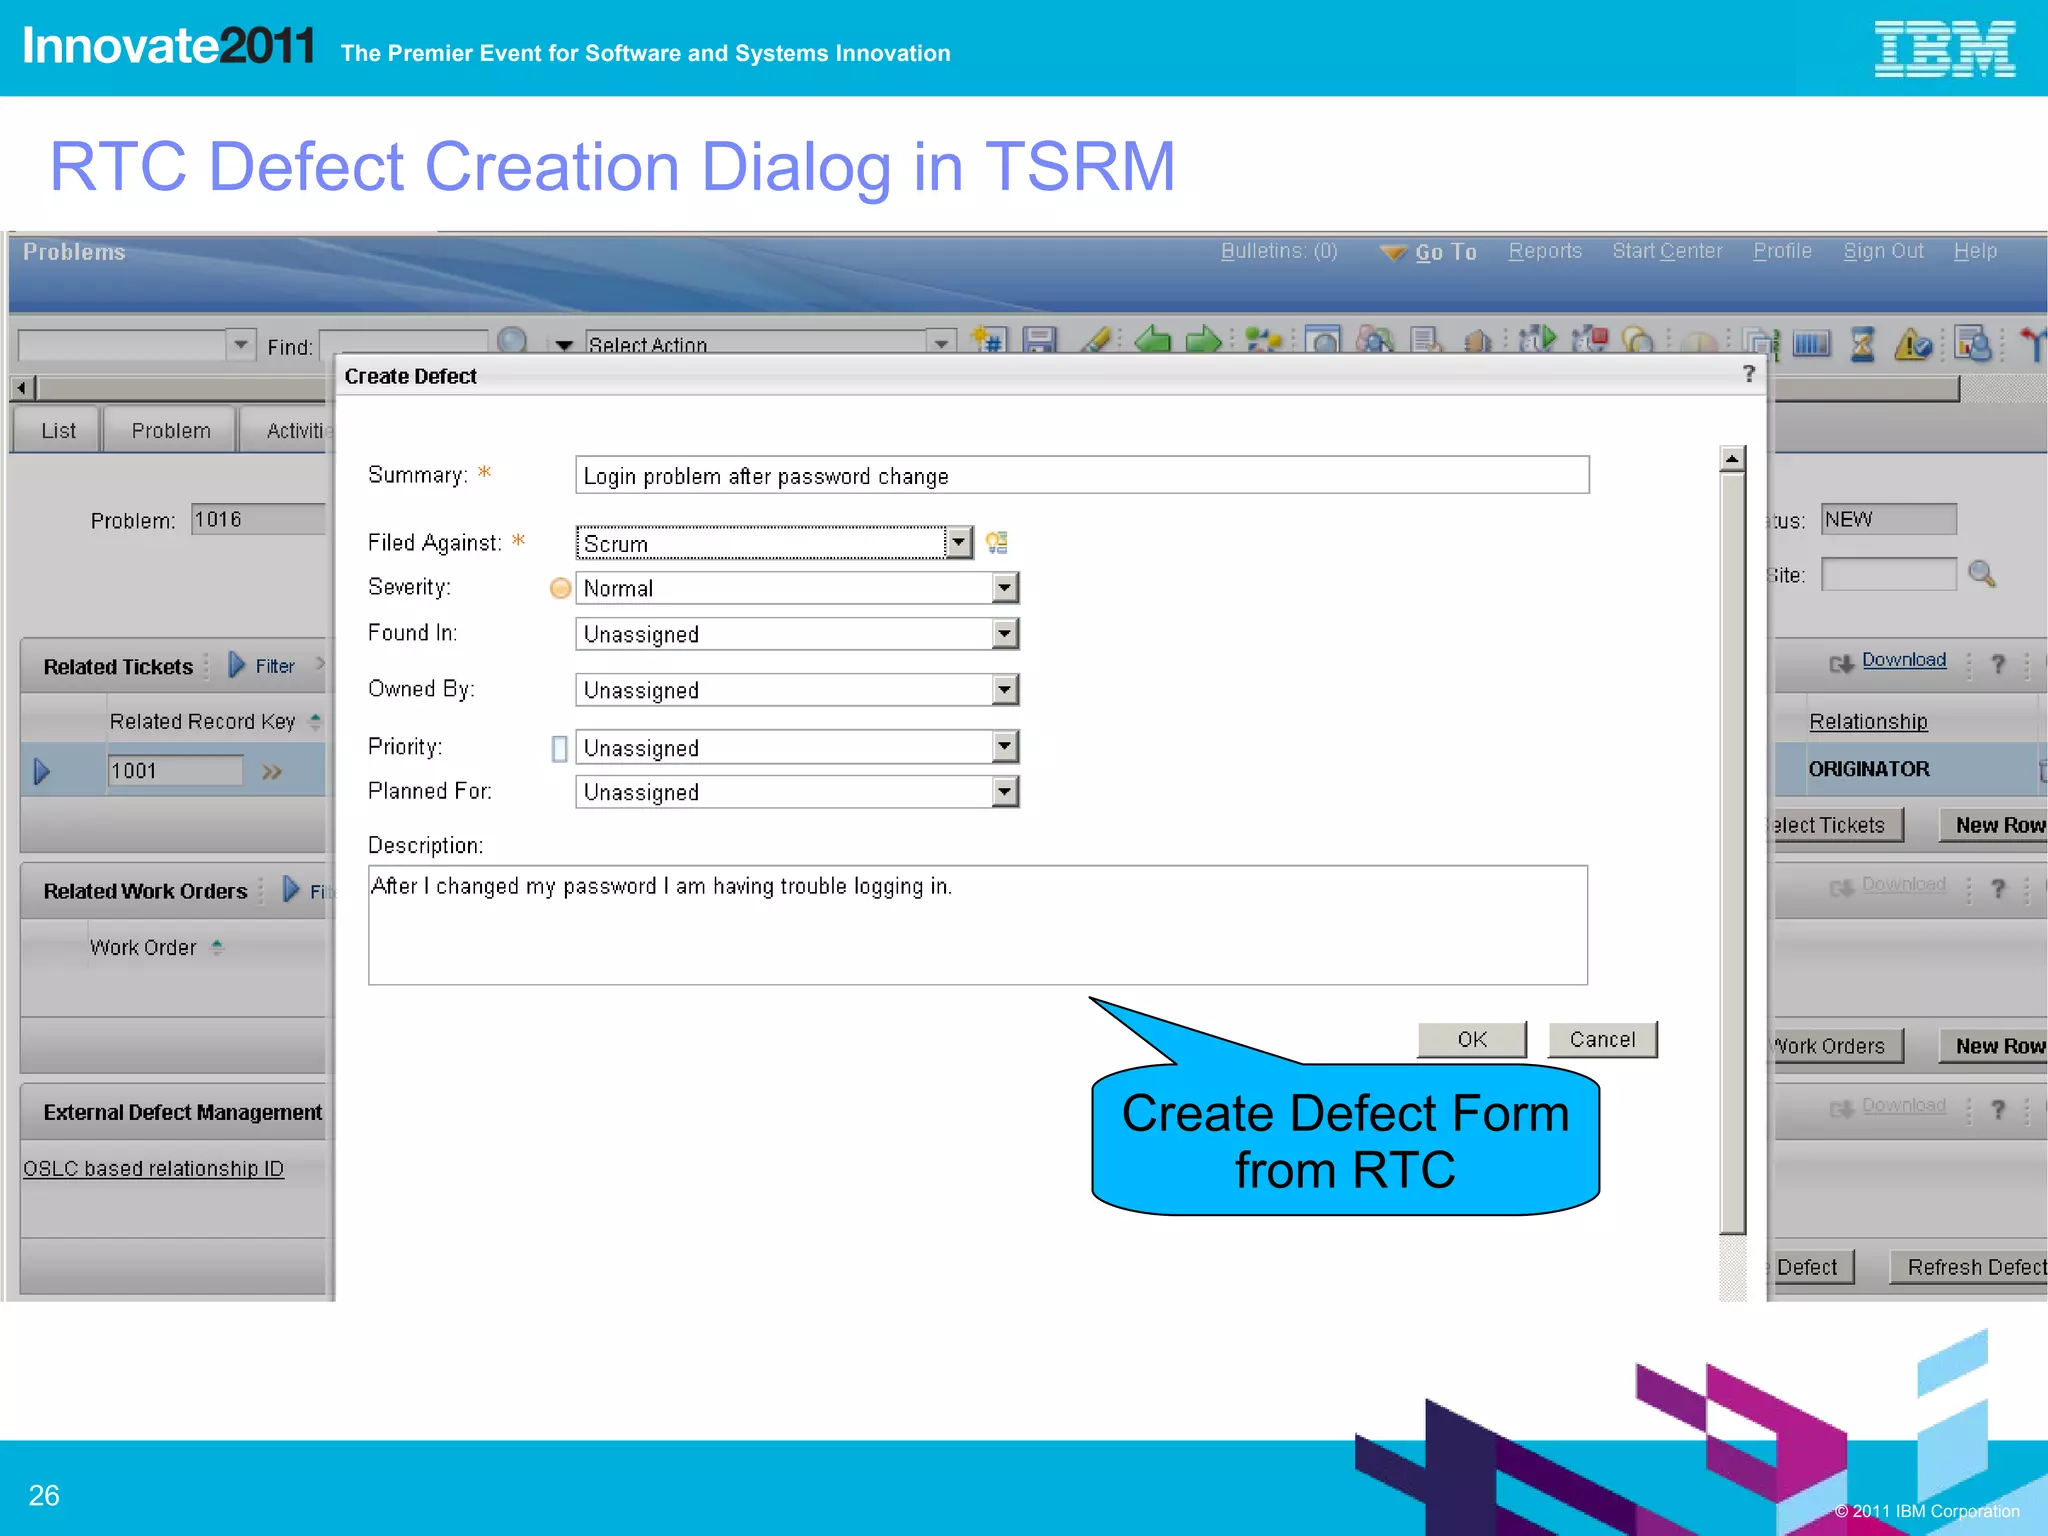
Task: Open the Priority dropdown
Action: [1005, 746]
